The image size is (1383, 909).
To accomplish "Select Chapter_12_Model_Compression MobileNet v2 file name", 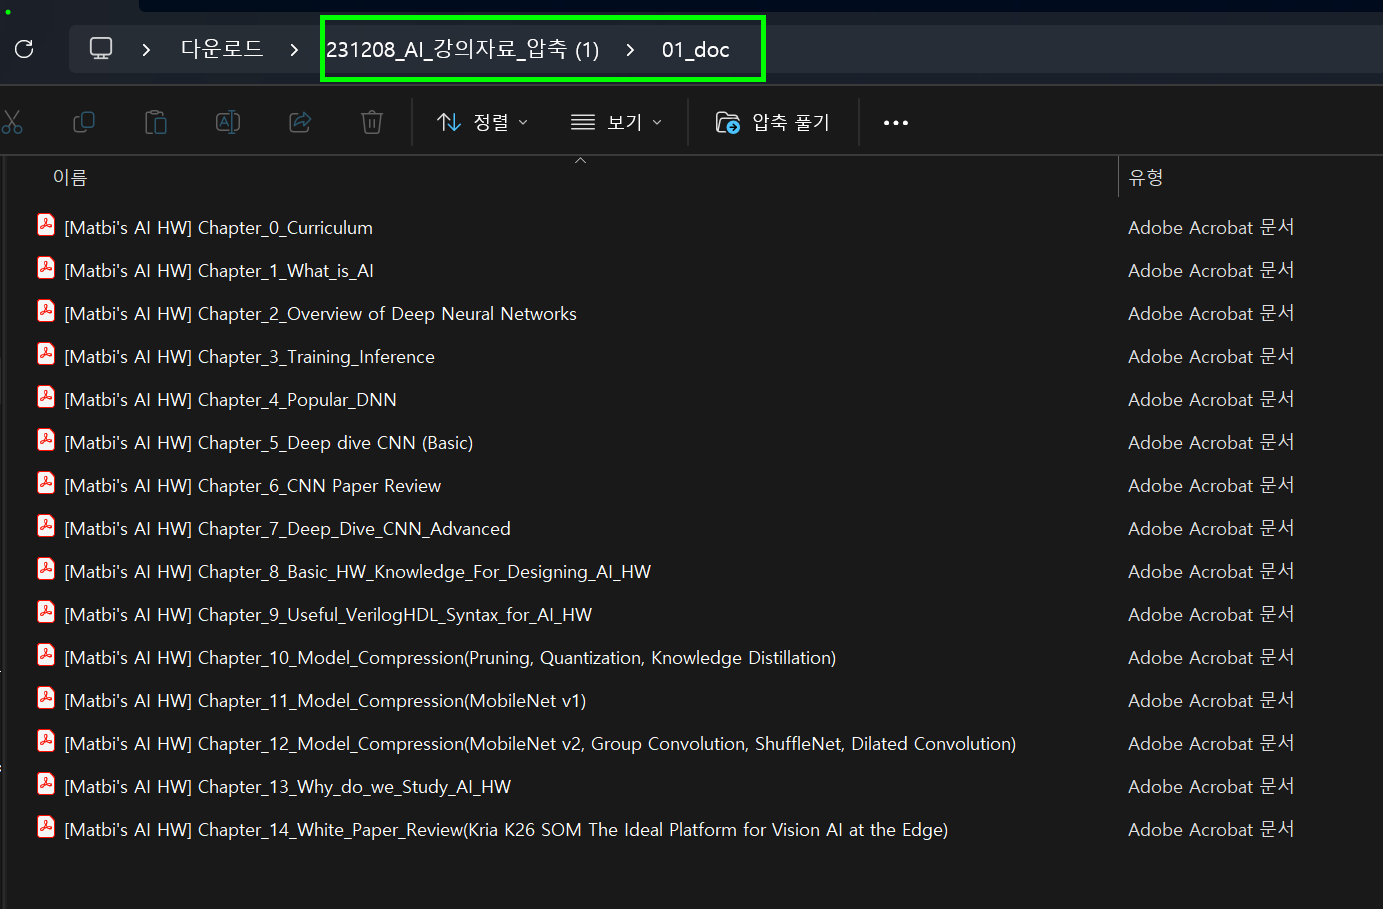I will [x=540, y=744].
